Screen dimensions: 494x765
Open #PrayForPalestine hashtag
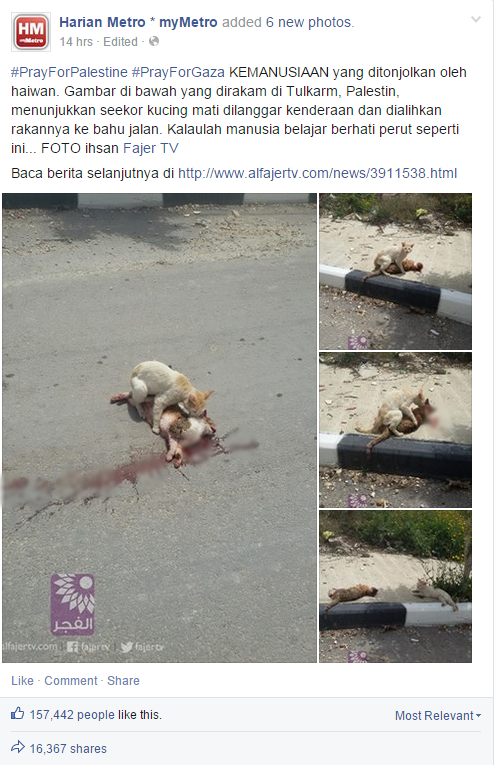pos(69,72)
